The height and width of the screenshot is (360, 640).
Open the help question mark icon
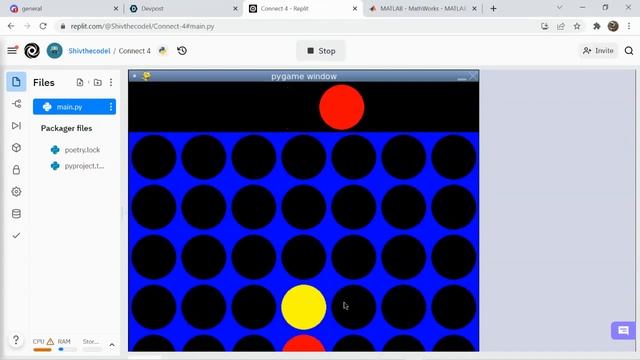tap(16, 340)
